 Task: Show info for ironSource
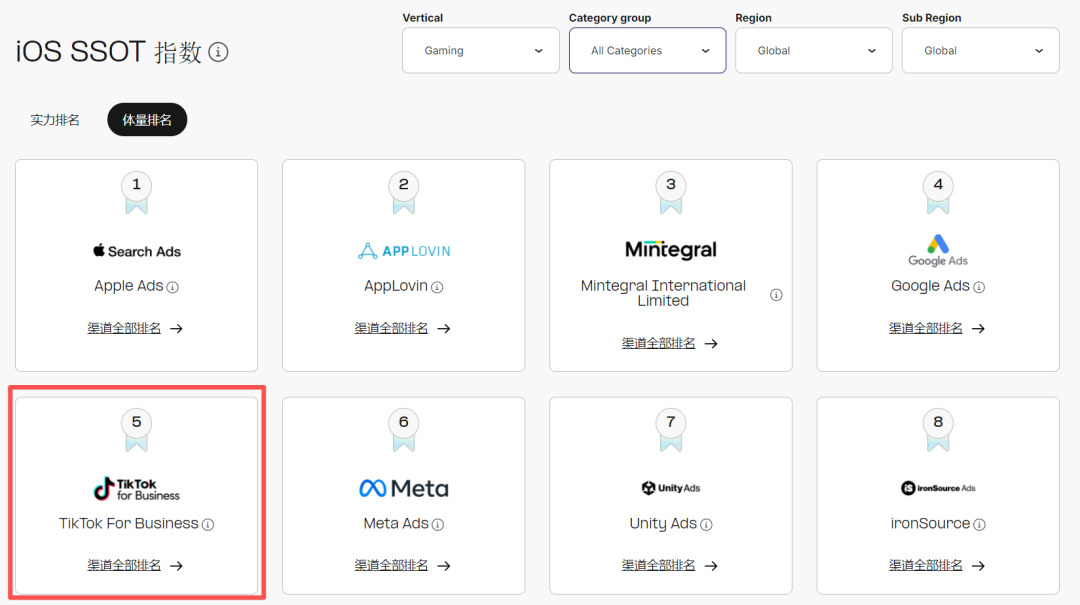pyautogui.click(x=979, y=525)
